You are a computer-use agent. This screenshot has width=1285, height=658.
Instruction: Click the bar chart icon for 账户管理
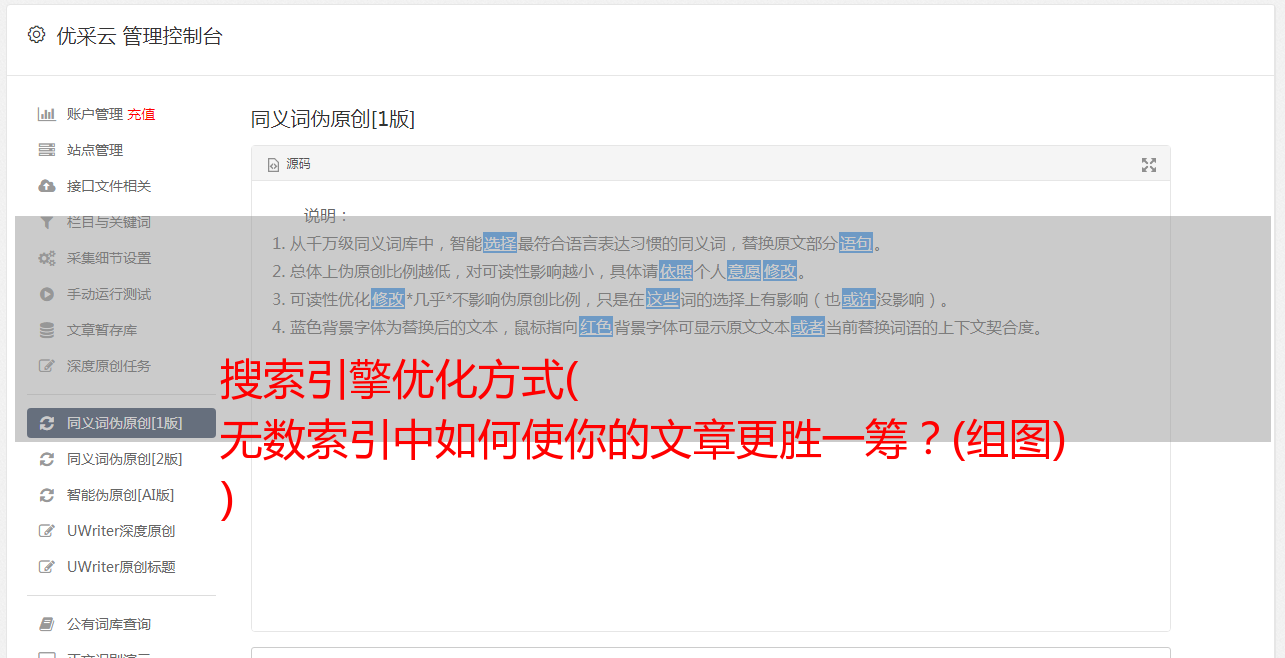46,114
